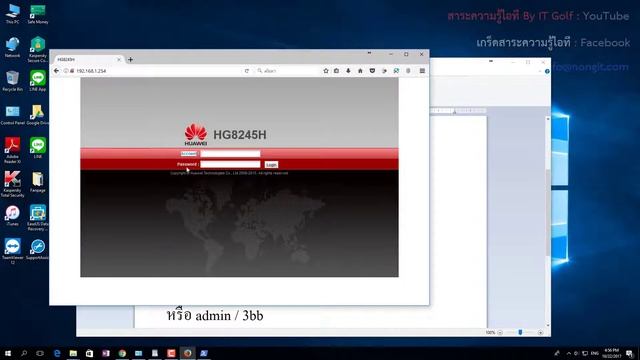The image size is (640, 360).
Task: Reload the router login page
Action: (247, 71)
